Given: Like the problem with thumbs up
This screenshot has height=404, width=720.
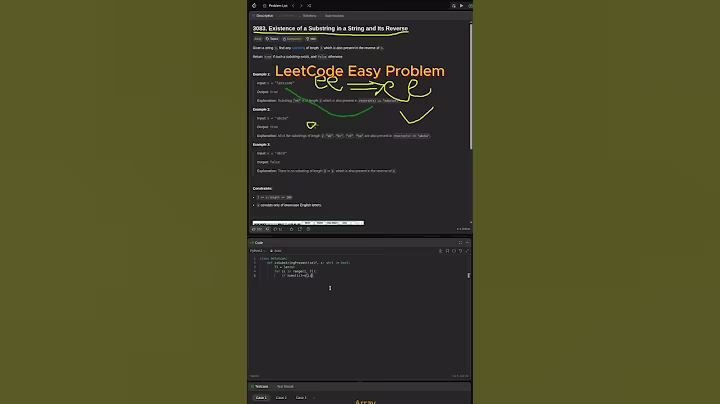Looking at the screenshot, I should (x=257, y=229).
